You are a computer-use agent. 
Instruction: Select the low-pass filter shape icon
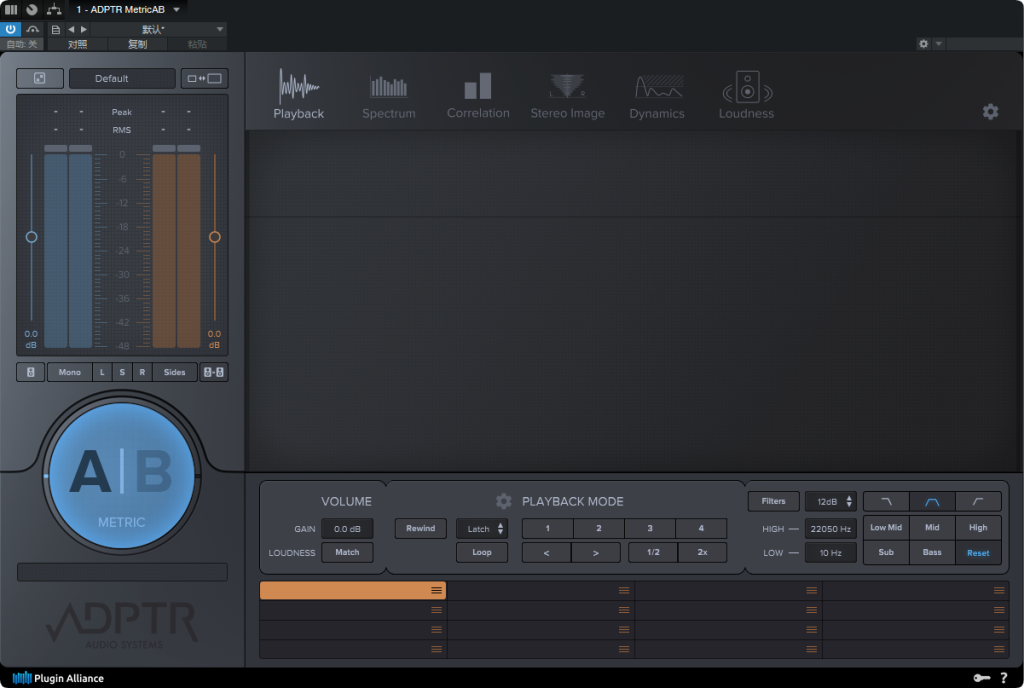pyautogui.click(x=886, y=501)
